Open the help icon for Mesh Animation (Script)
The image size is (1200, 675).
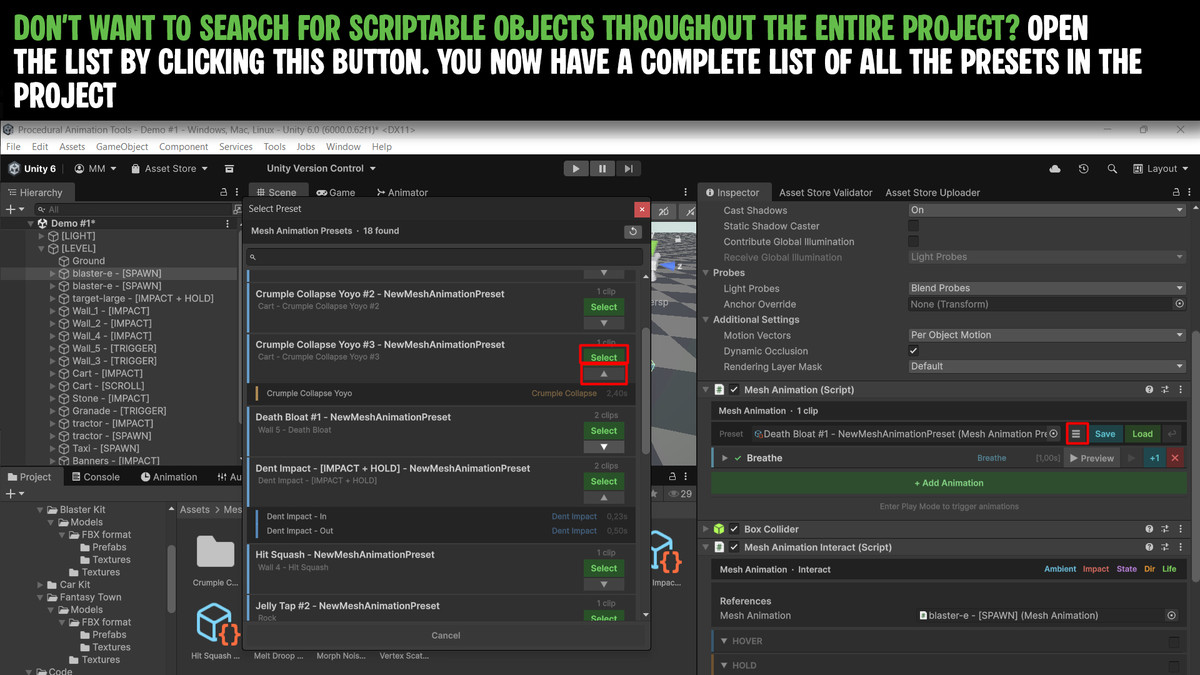click(x=1149, y=390)
